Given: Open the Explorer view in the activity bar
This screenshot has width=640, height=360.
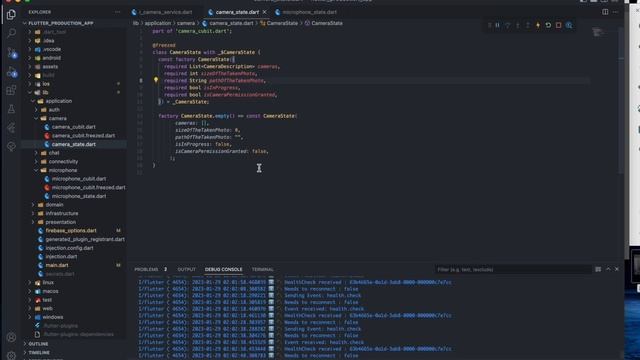Looking at the screenshot, I should pyautogui.click(x=11, y=15).
